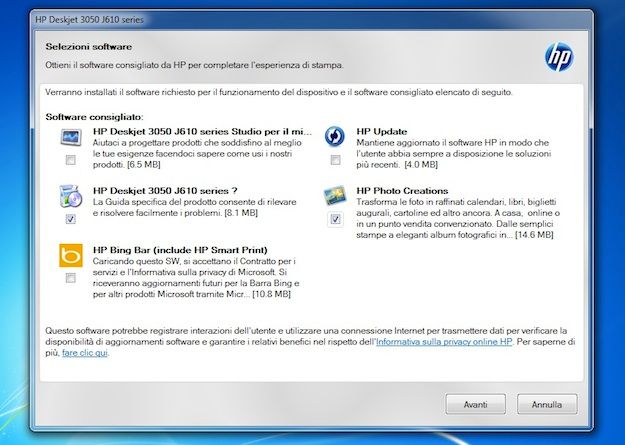Click the 'HP Deskjet 3050 J610 series Studio' title
This screenshot has width=625, height=445.
[x=202, y=132]
